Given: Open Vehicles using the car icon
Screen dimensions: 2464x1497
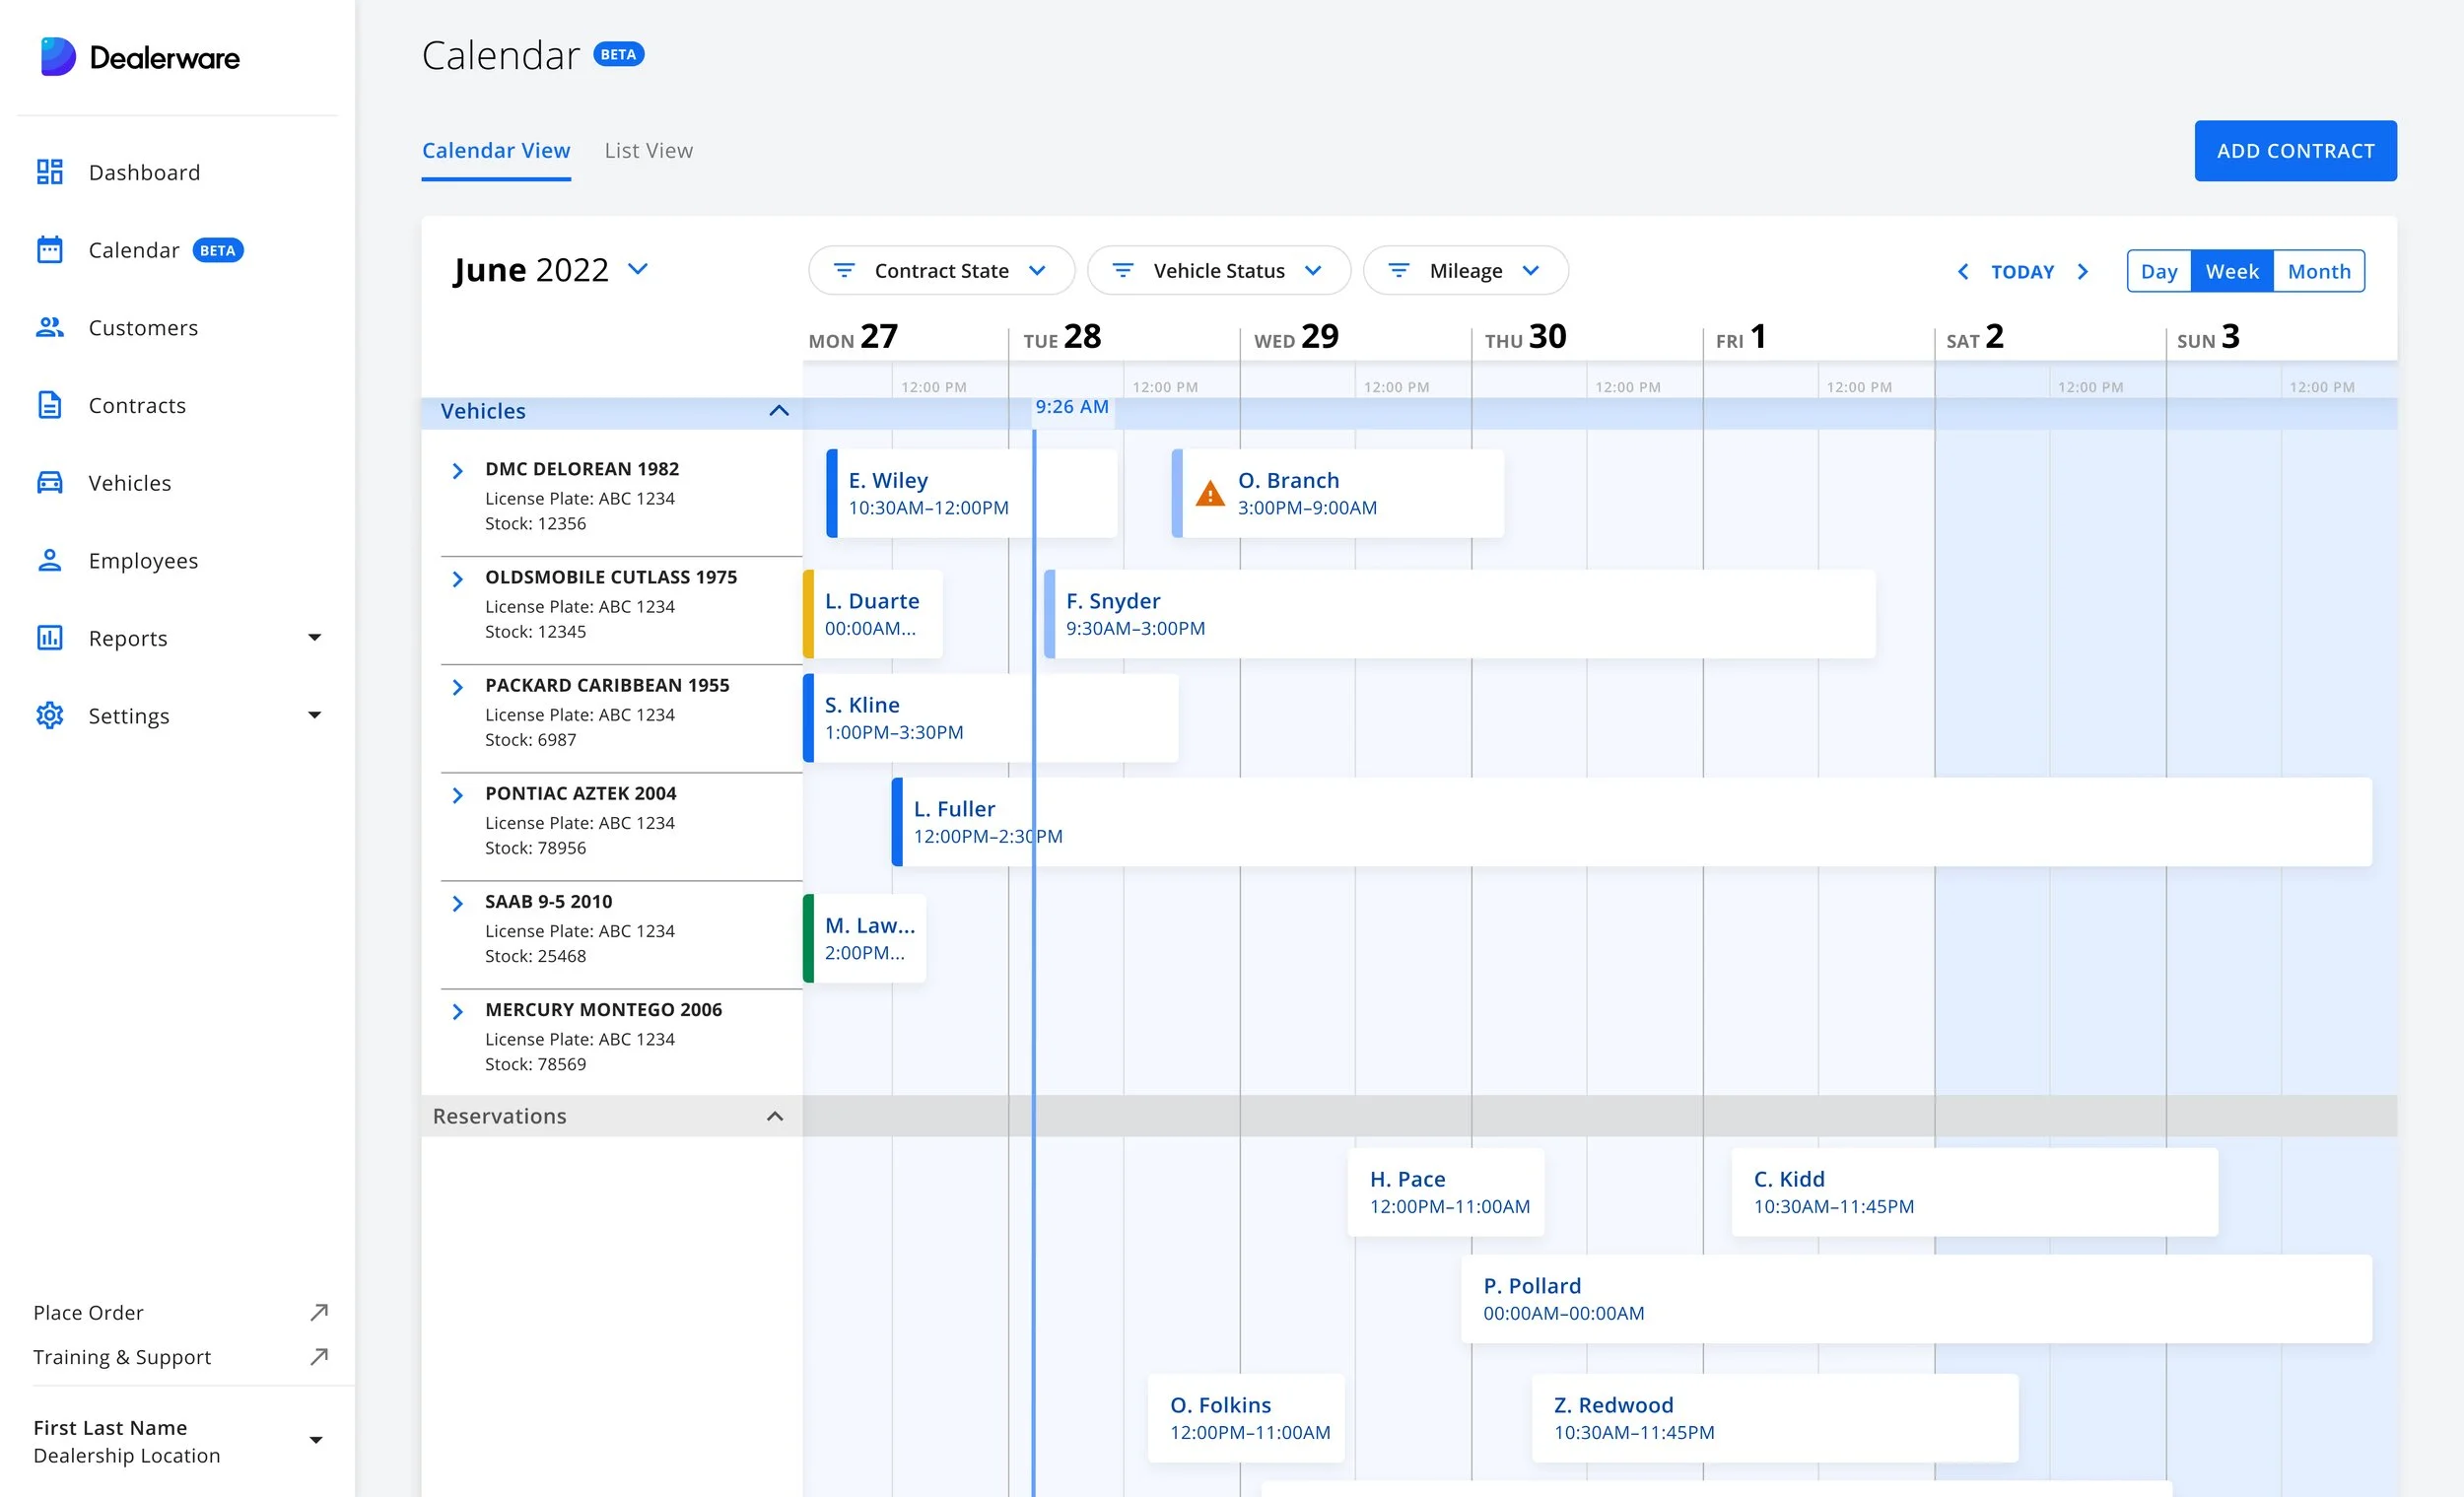Looking at the screenshot, I should [50, 483].
